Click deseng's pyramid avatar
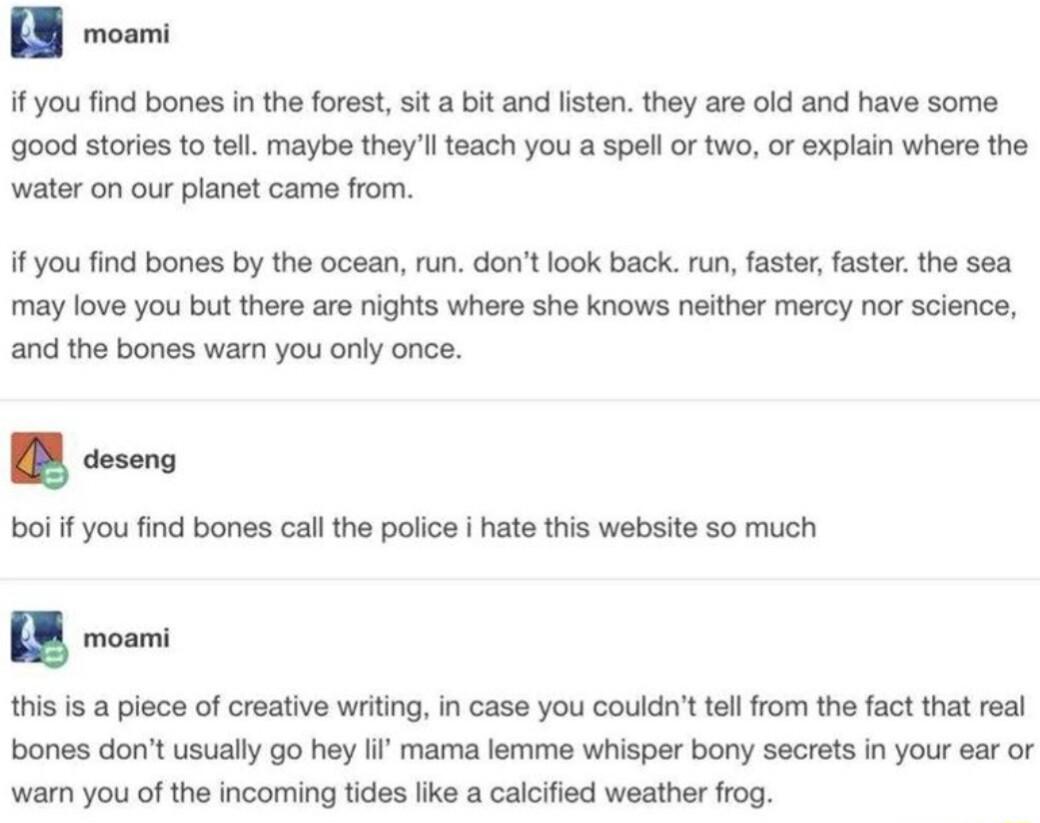Screen dimensions: 1040x823 pyautogui.click(x=36, y=458)
